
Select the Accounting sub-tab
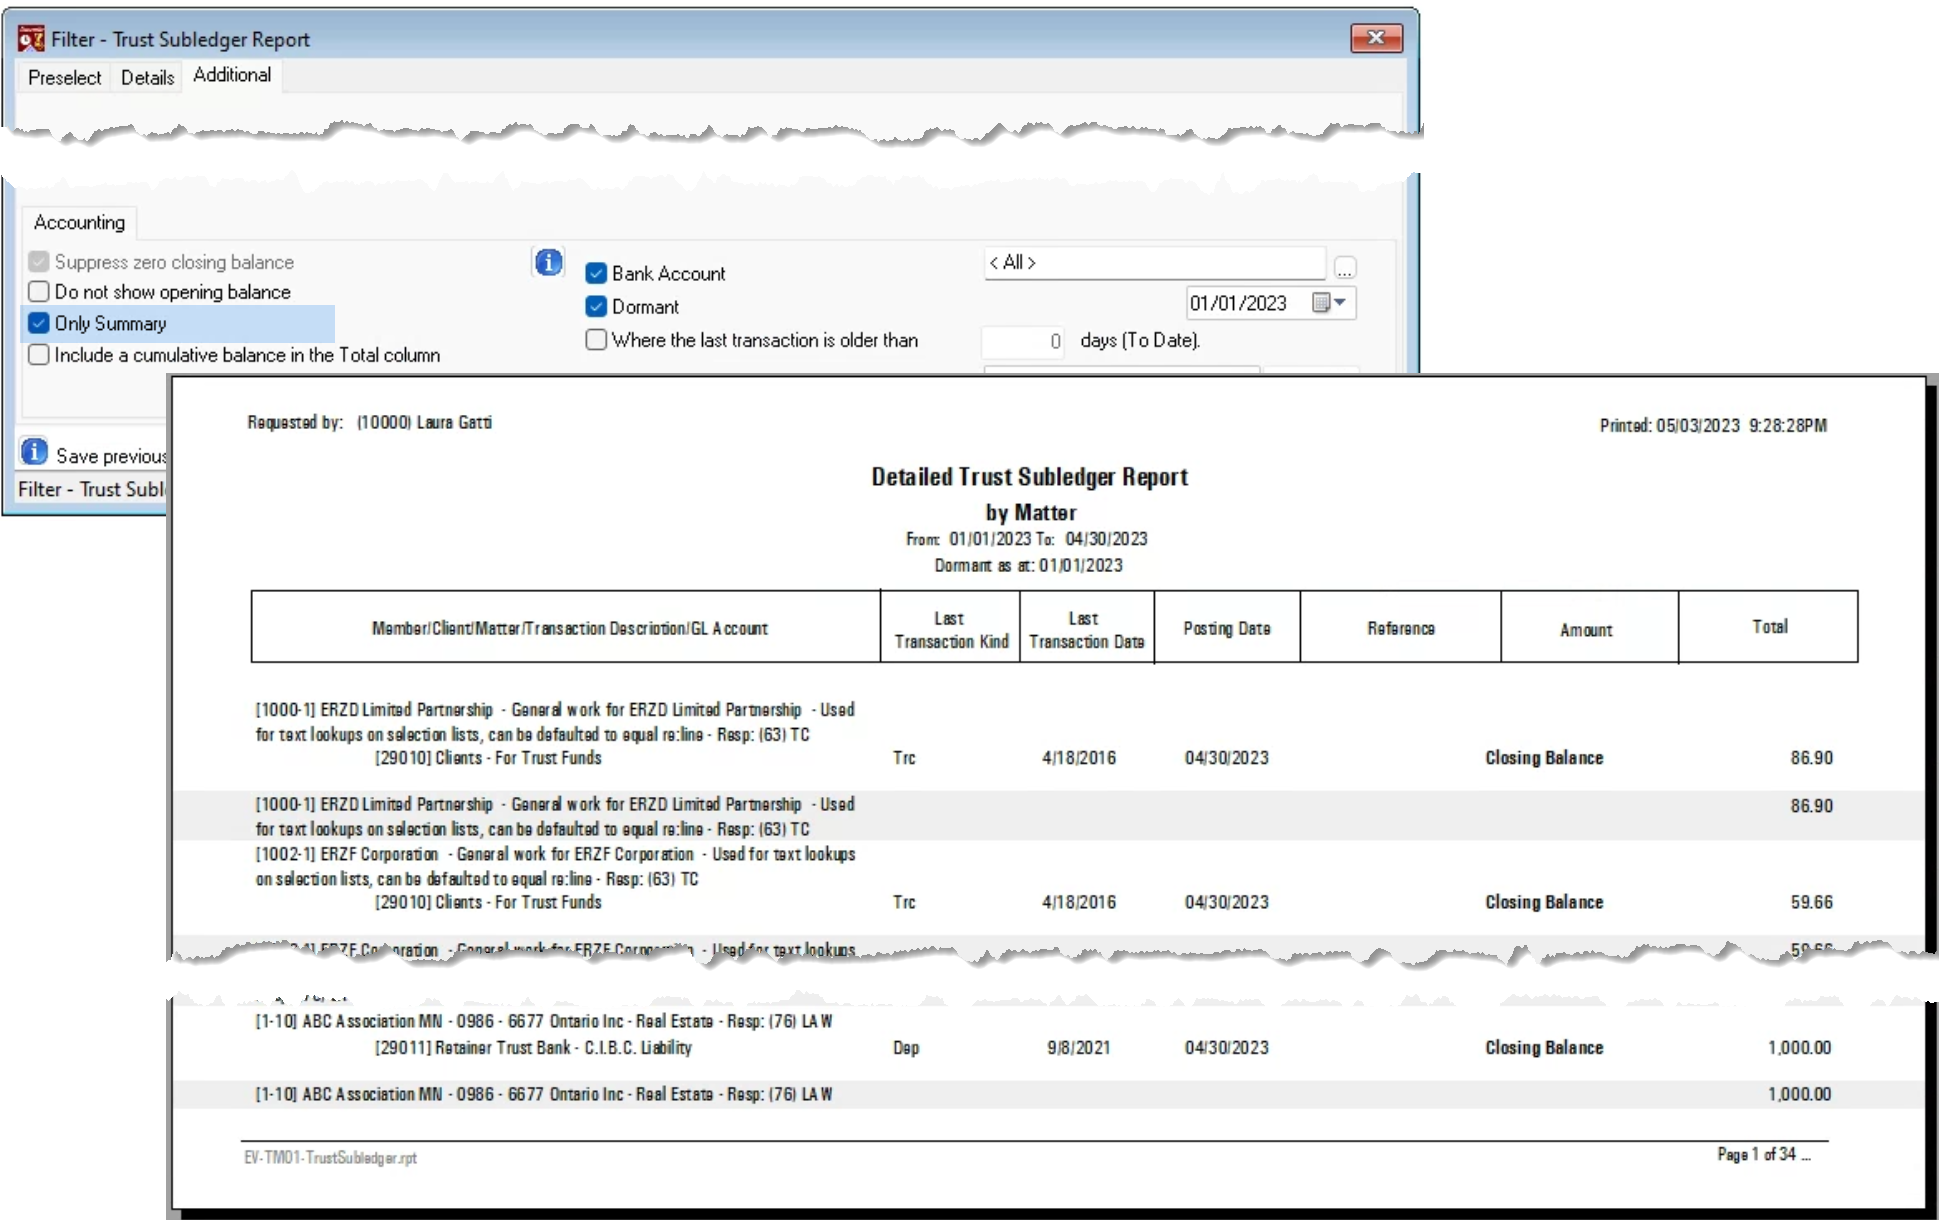79,222
